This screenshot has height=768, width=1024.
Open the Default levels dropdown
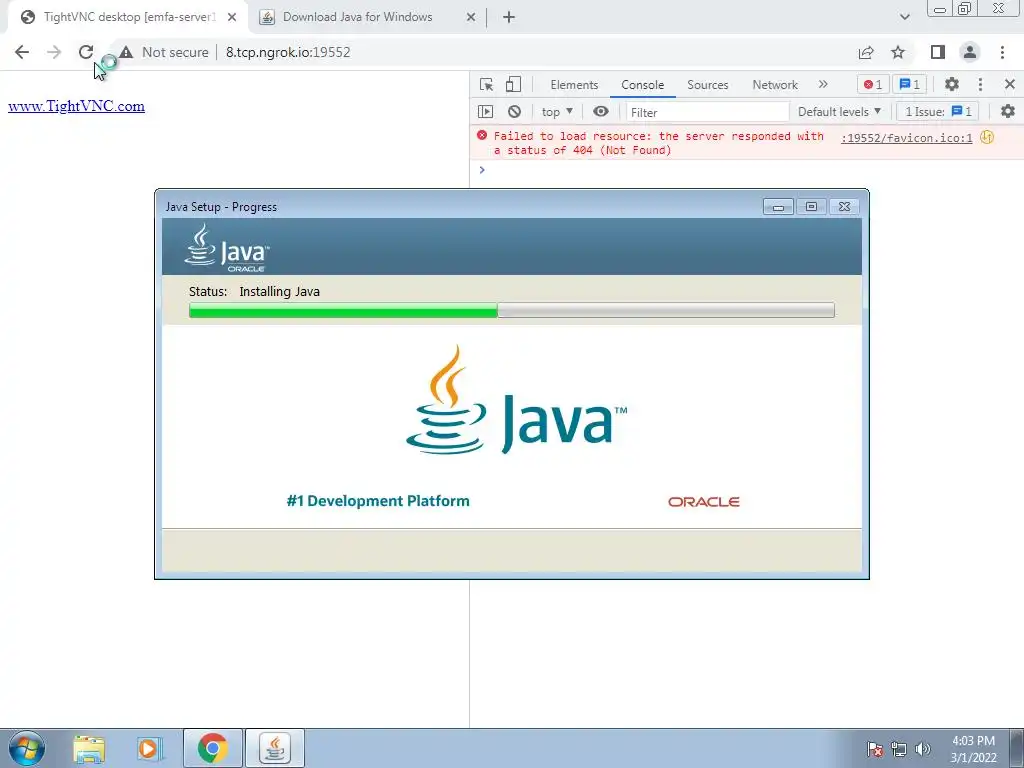click(839, 112)
